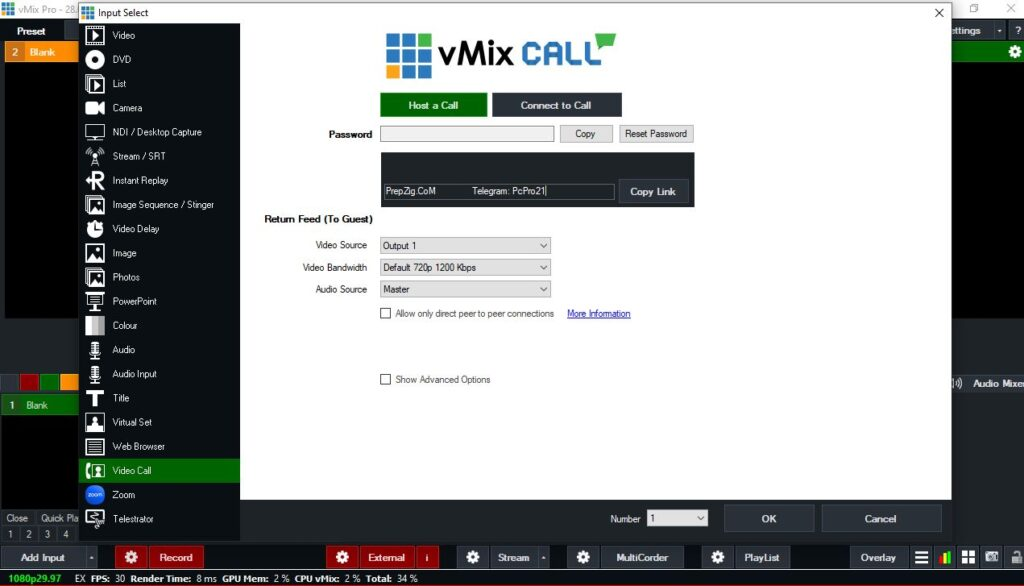
Task: Enable allow only direct peer to peer connections
Action: (385, 314)
